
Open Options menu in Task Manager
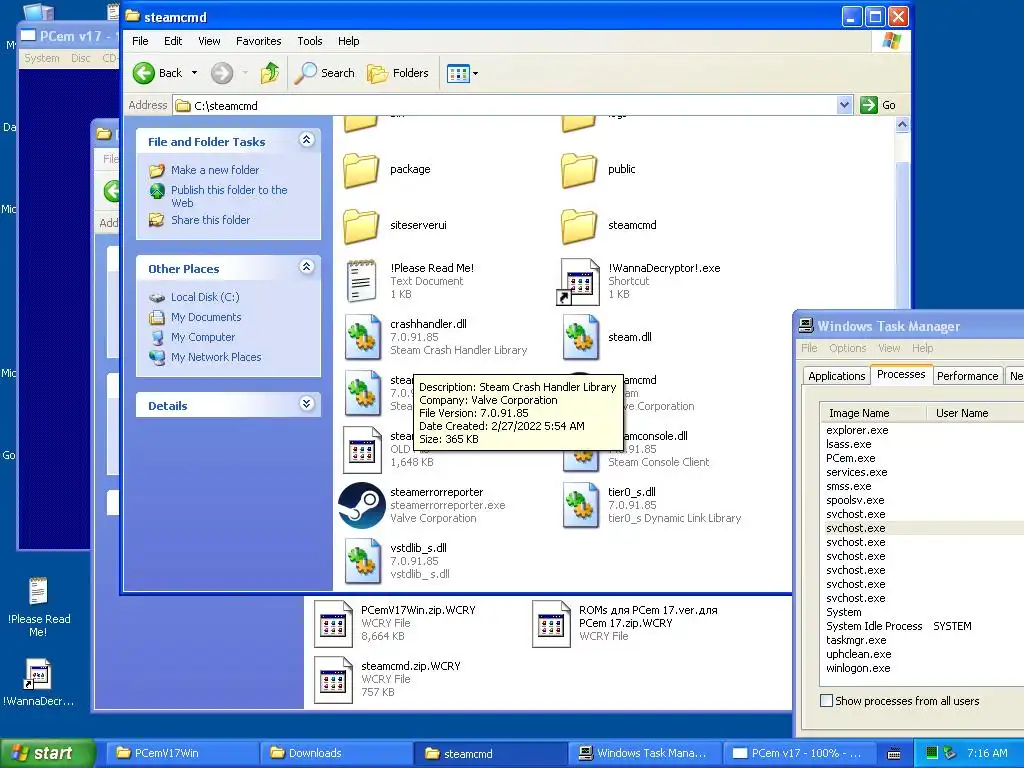[x=847, y=348]
